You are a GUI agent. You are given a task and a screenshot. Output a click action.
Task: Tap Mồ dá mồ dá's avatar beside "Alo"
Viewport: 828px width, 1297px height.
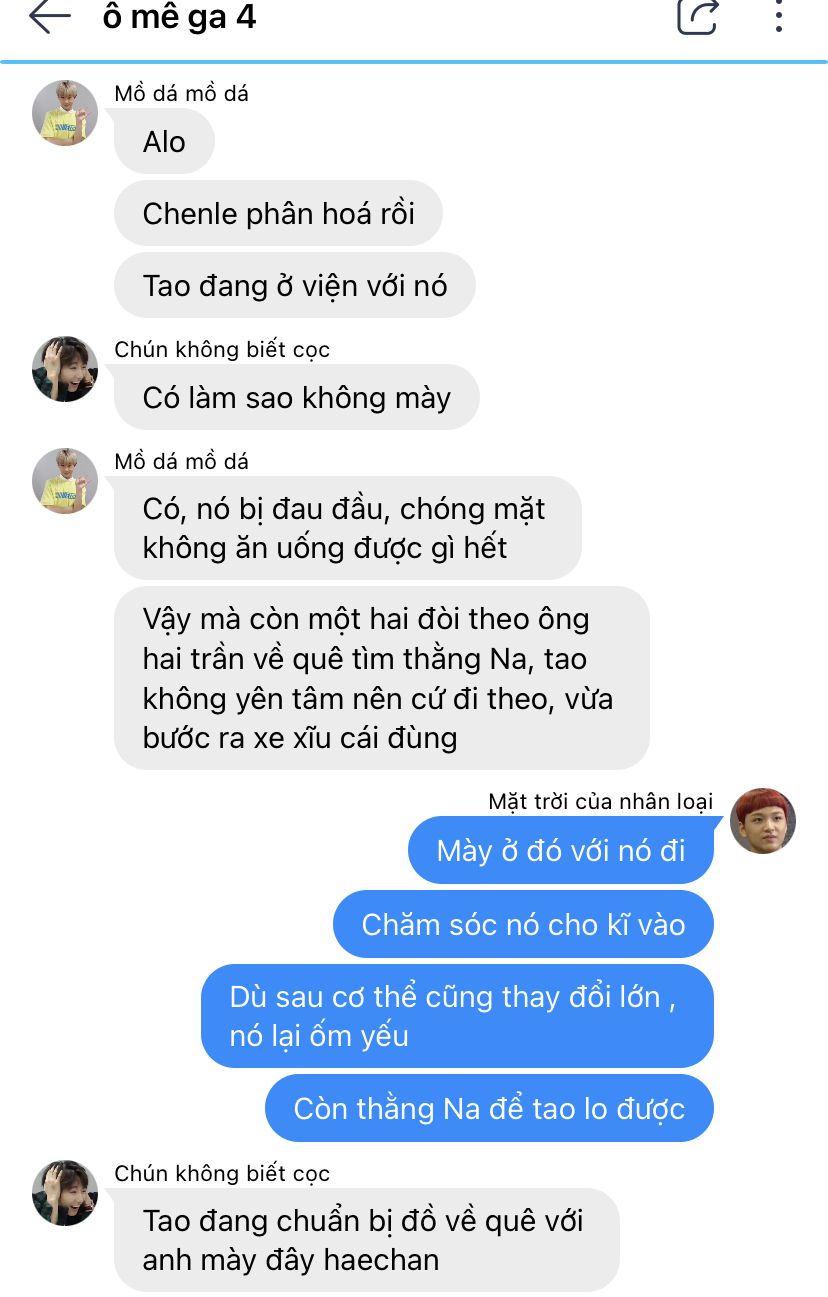click(65, 113)
